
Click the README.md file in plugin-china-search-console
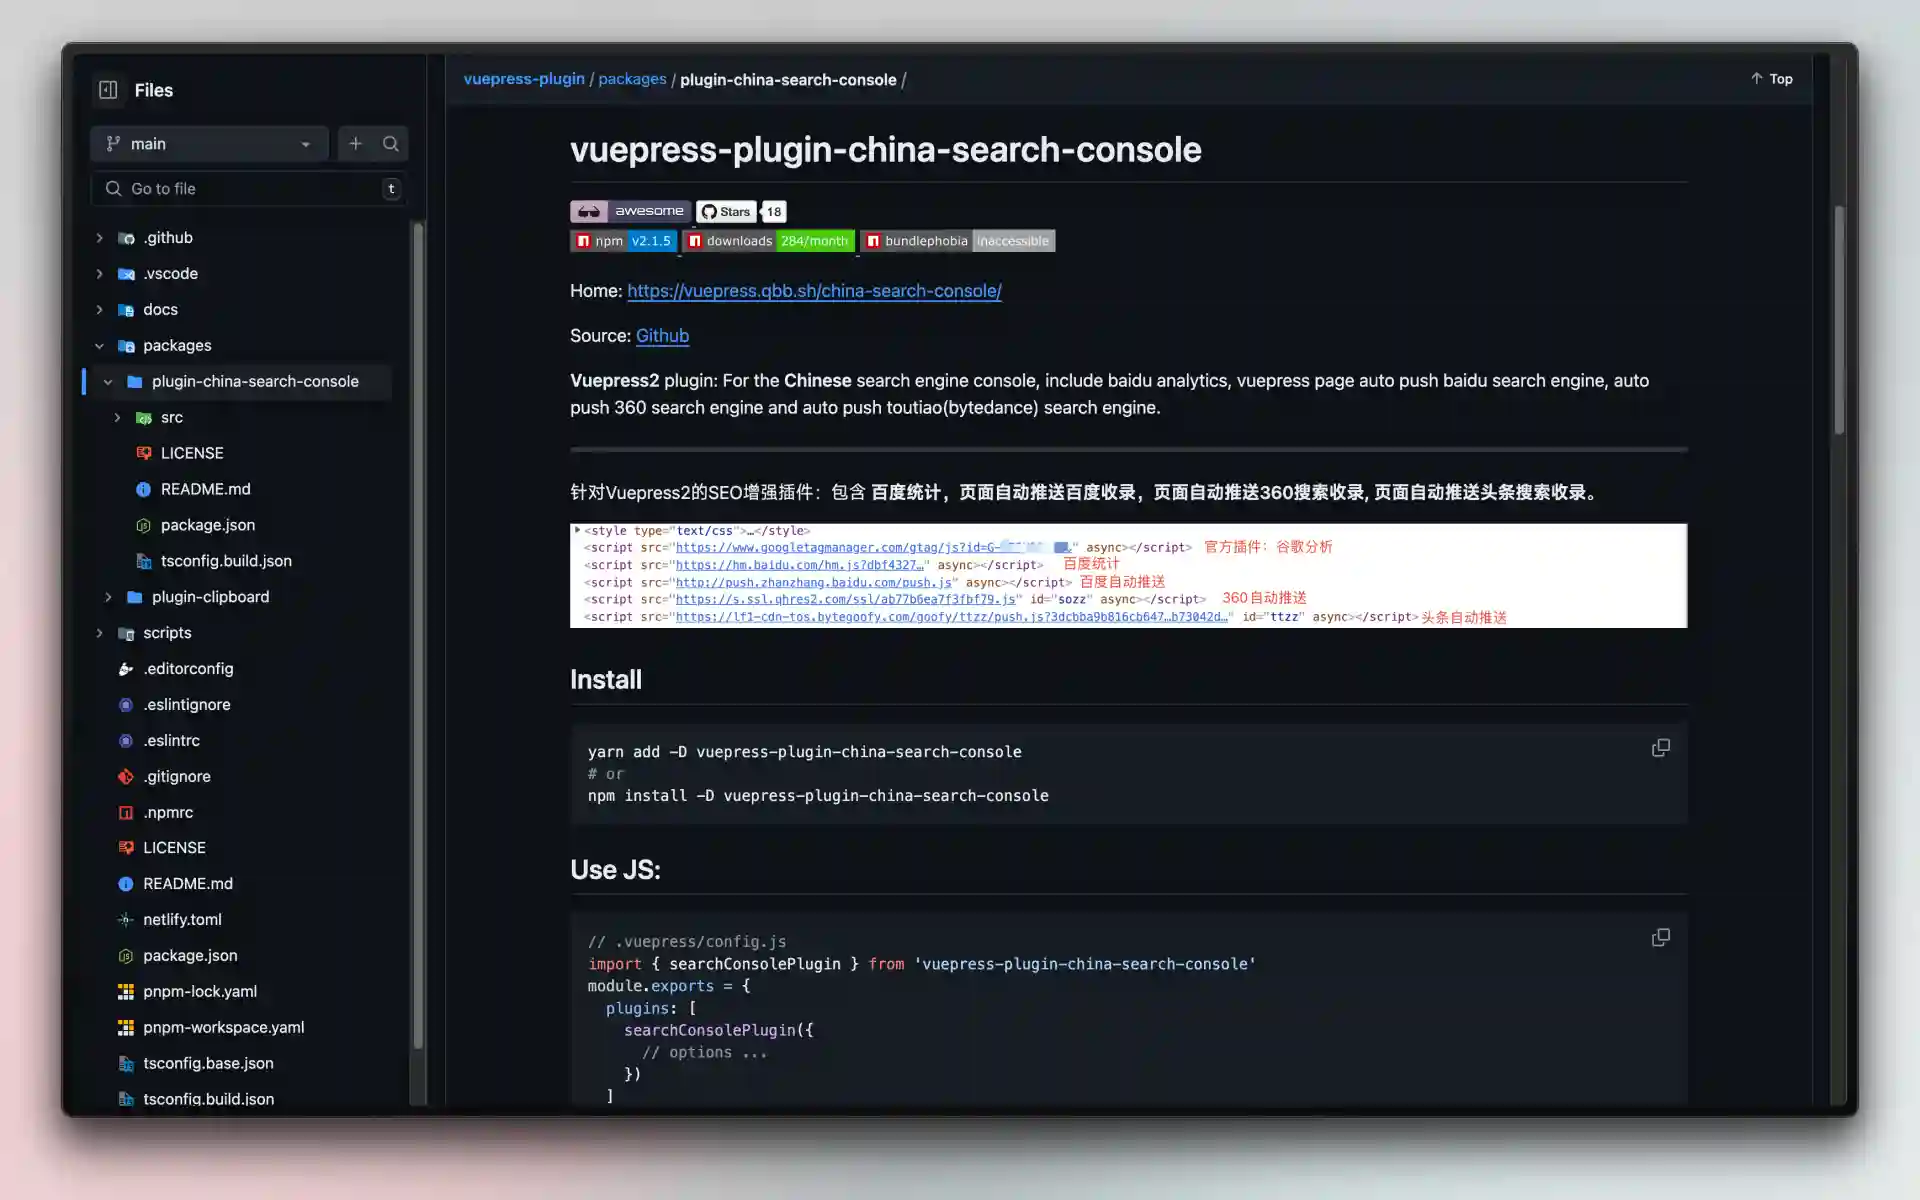coord(205,488)
